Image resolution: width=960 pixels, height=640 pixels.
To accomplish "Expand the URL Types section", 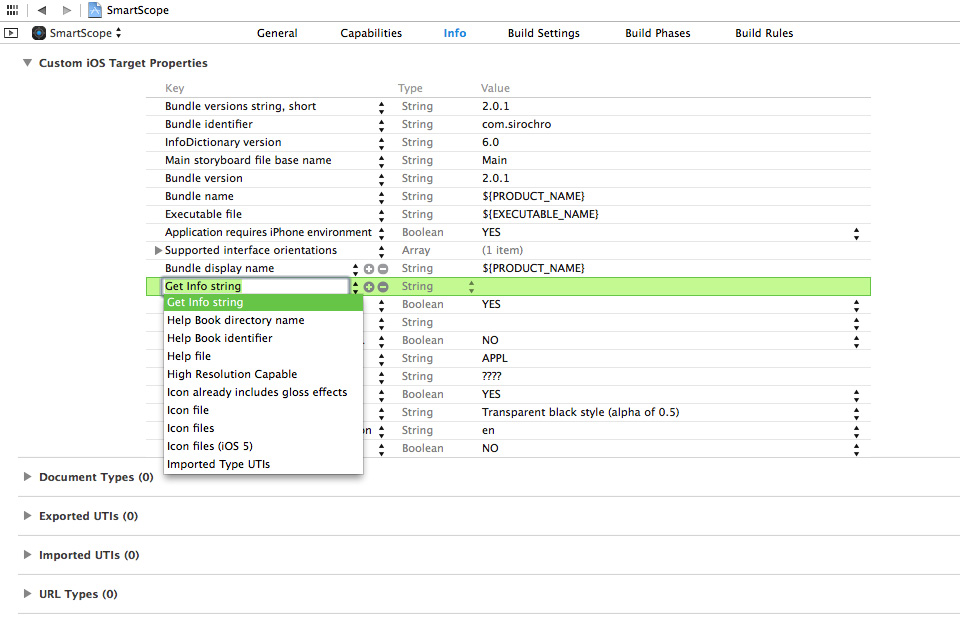I will 27,593.
